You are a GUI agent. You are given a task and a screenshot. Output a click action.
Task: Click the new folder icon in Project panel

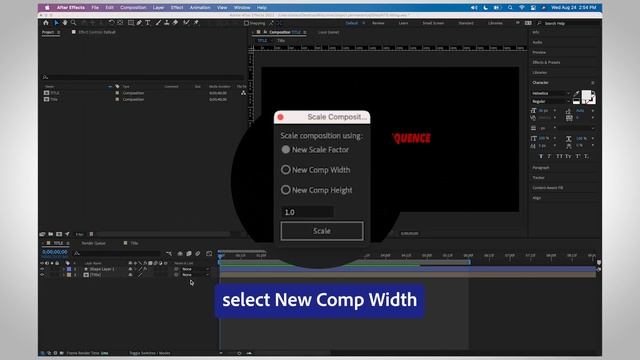click(51, 234)
